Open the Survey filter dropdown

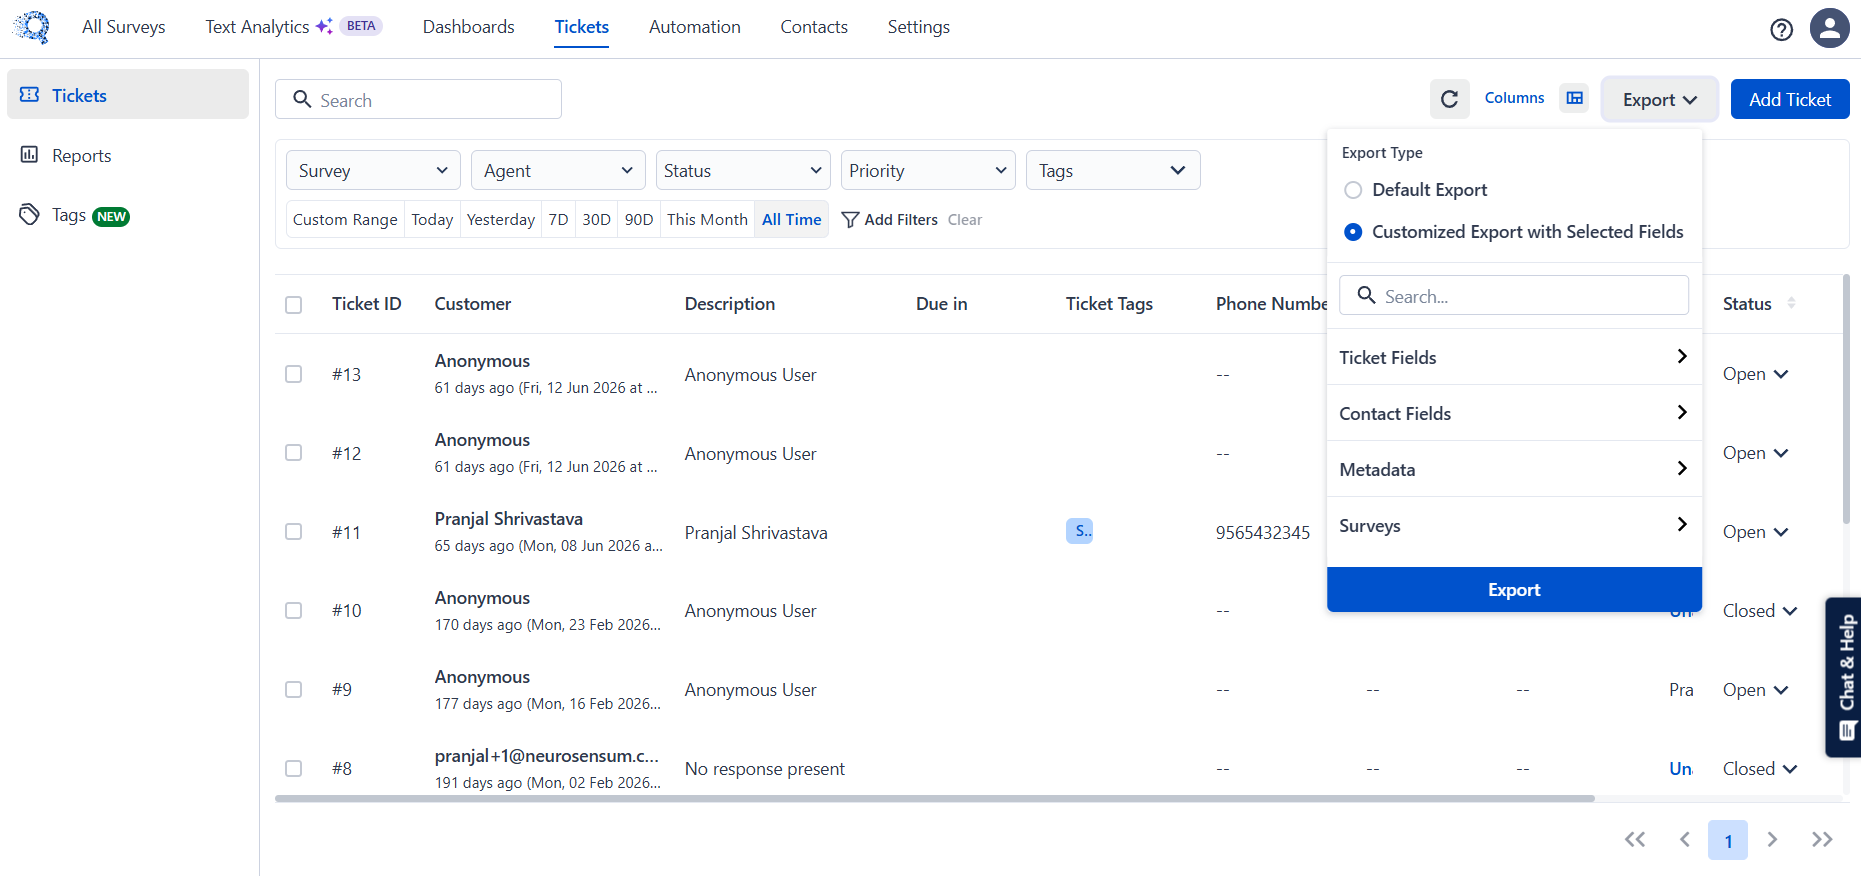pos(373,170)
